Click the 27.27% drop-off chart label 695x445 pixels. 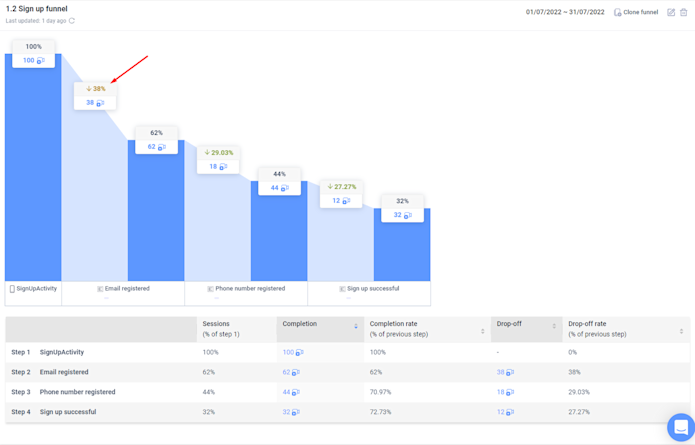coord(342,187)
